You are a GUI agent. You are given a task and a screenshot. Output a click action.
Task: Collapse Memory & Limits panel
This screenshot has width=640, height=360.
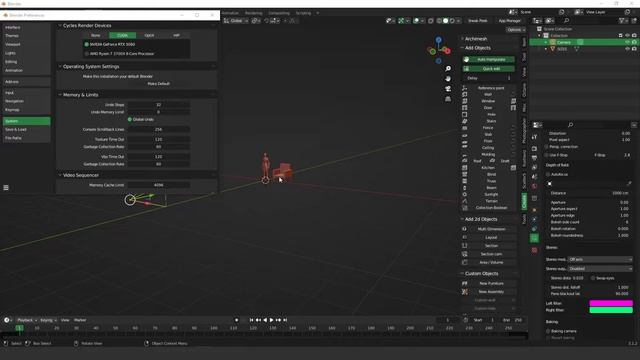(x=60, y=95)
